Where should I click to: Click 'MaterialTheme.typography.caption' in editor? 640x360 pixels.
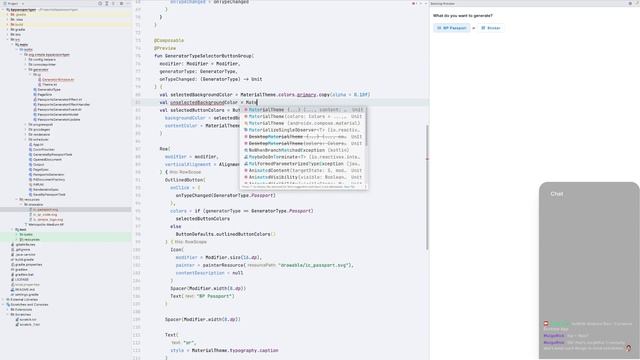[x=235, y=351]
